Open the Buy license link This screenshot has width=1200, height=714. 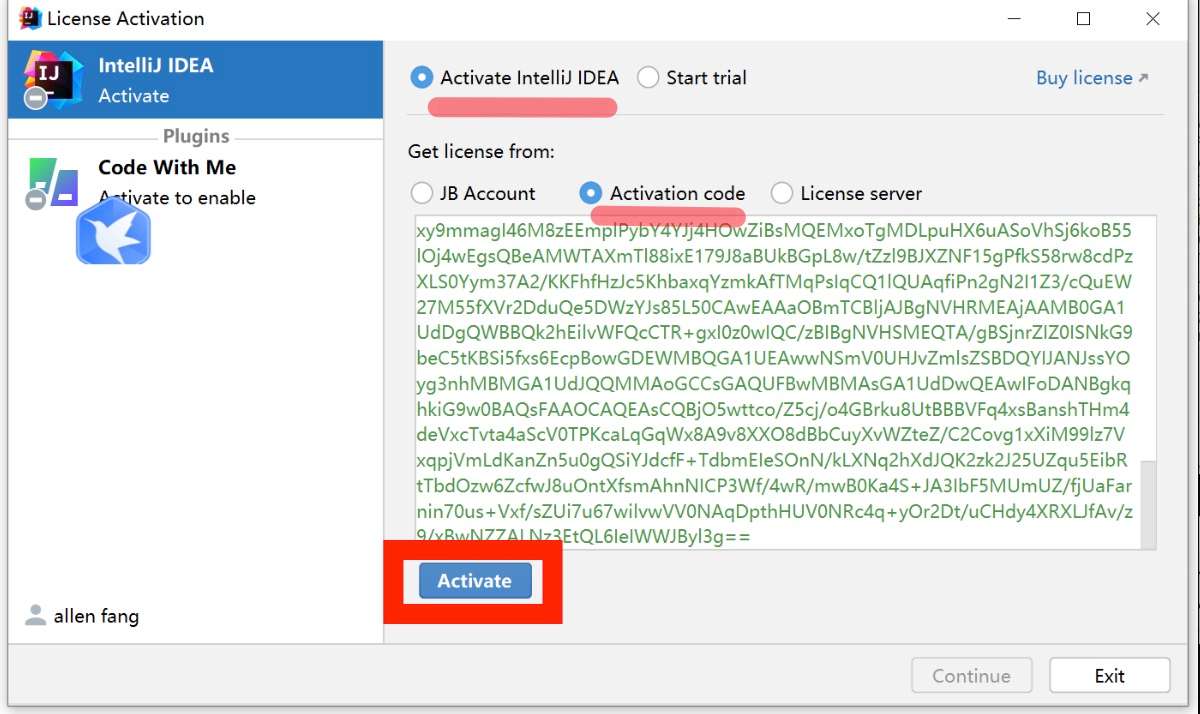[1092, 78]
